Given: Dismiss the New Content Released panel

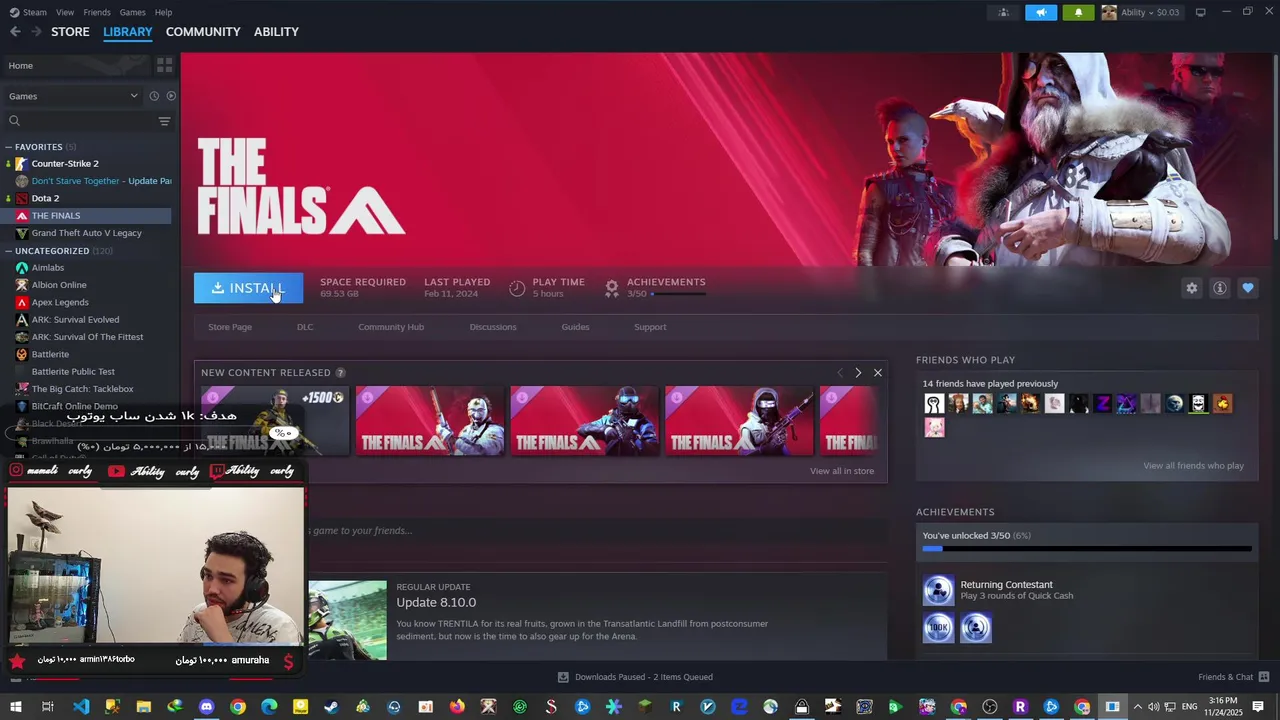Looking at the screenshot, I should 878,373.
